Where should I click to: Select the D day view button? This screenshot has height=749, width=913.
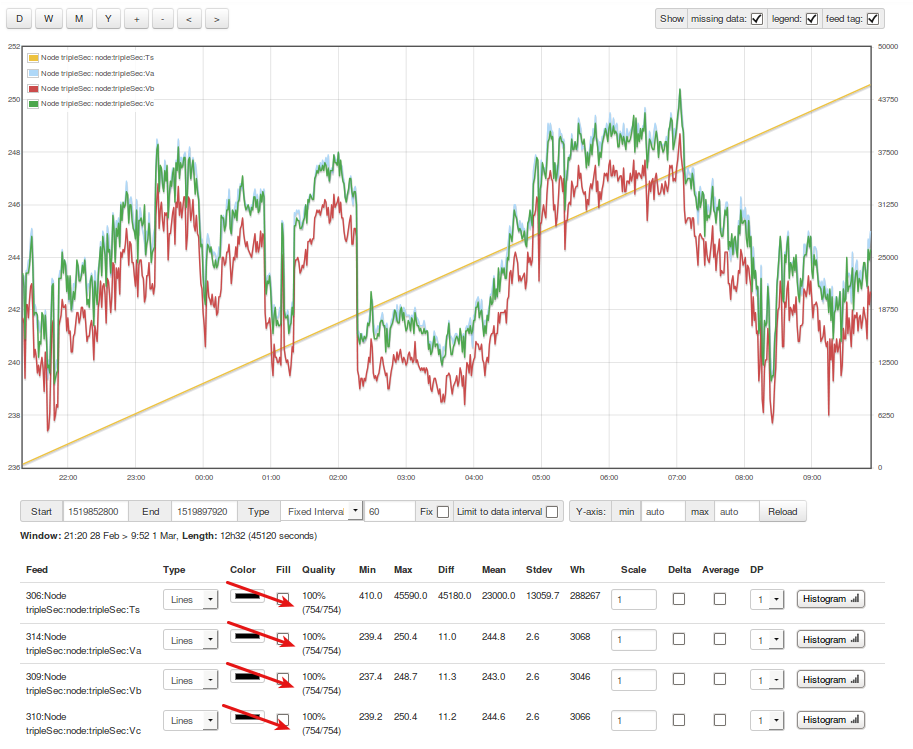tap(19, 18)
